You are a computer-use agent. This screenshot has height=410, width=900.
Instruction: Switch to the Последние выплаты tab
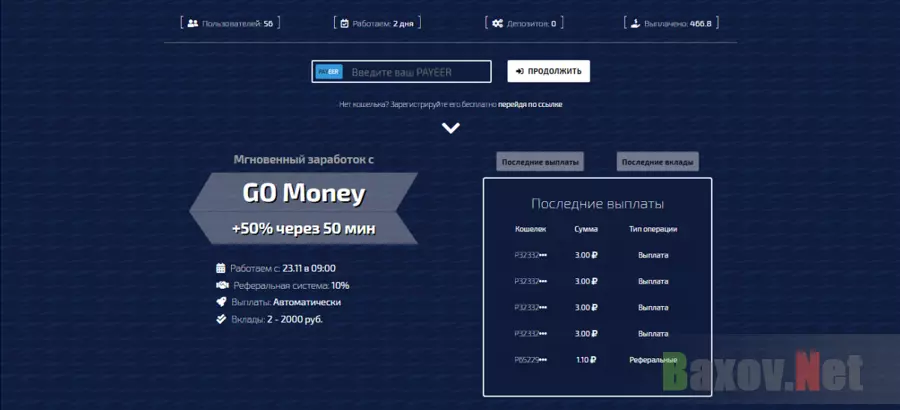[x=540, y=162]
